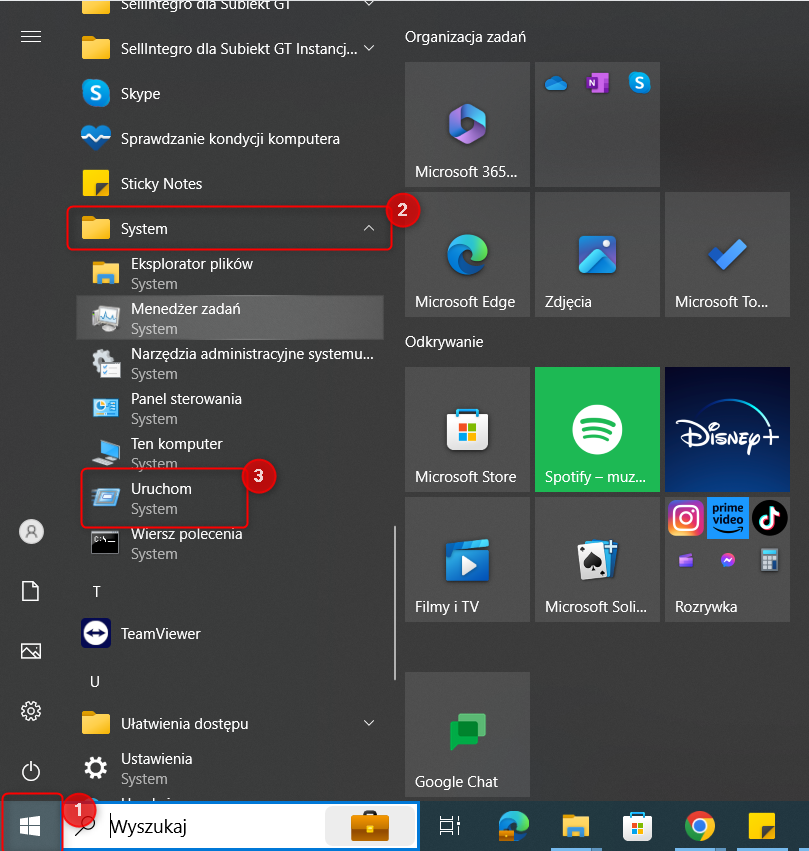The height and width of the screenshot is (851, 809).
Task: Launch Menedżer zadań
Action: point(230,318)
